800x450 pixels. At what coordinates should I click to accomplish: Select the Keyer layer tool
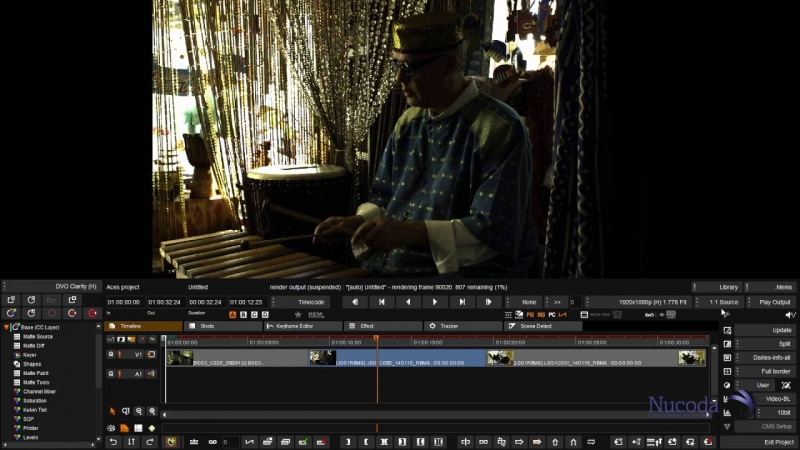point(30,355)
